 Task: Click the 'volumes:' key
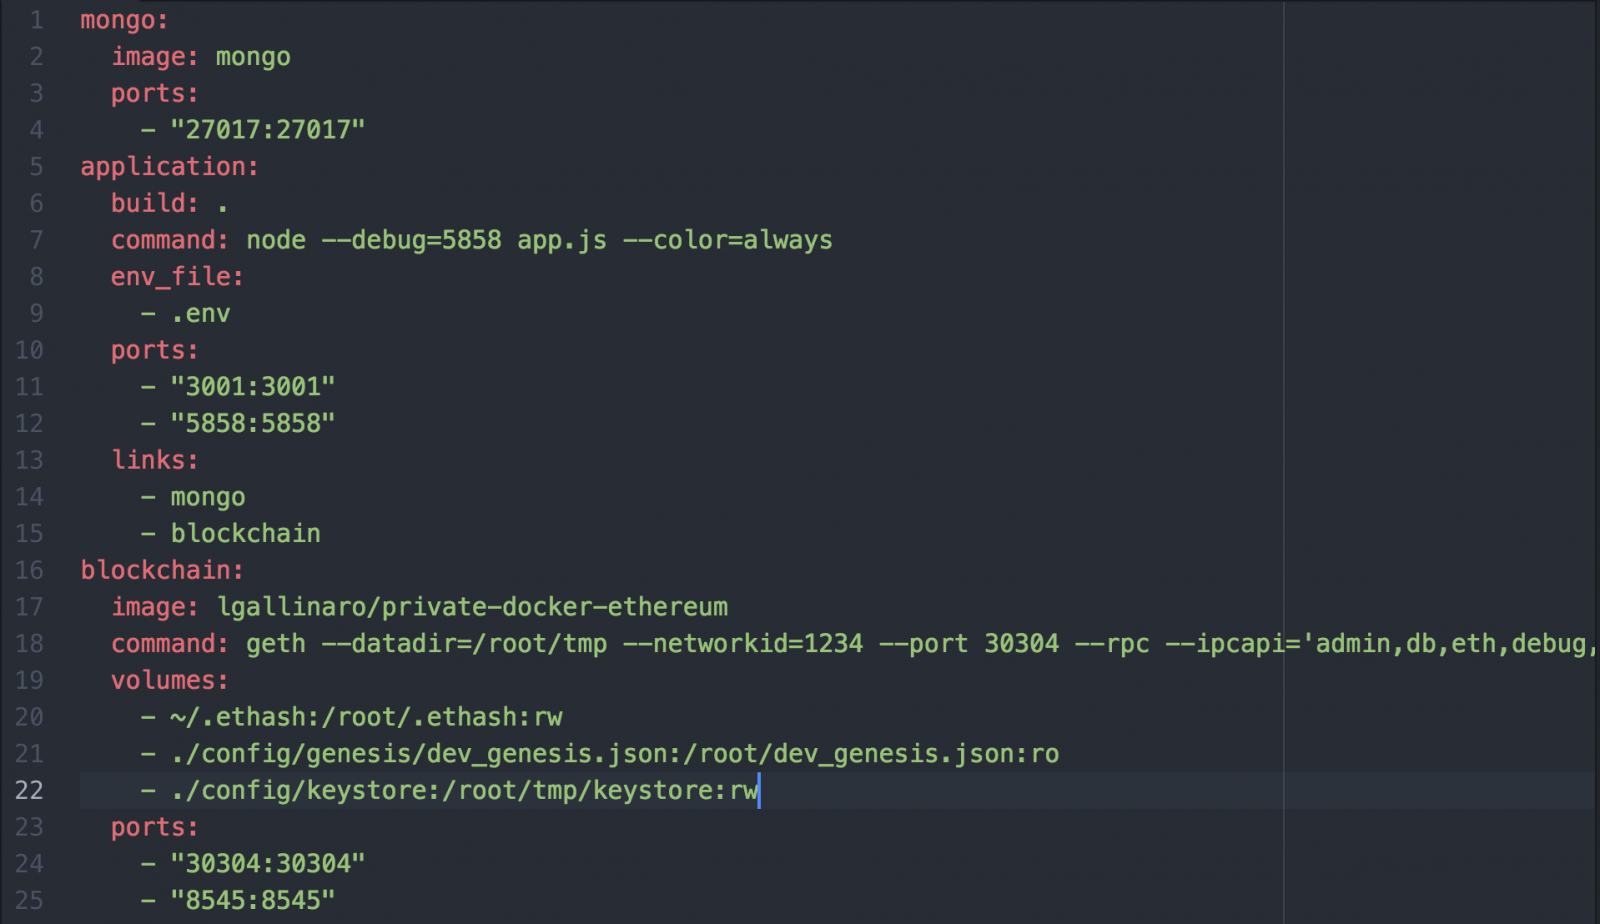point(170,681)
